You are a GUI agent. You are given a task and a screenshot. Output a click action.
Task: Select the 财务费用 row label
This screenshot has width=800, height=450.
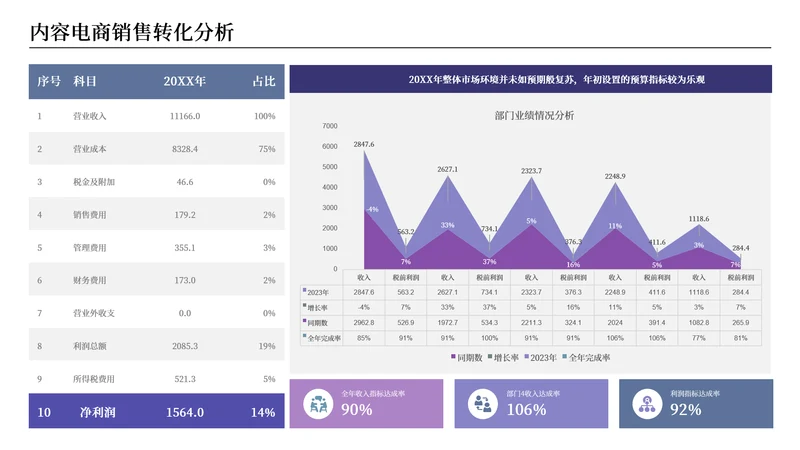click(x=89, y=280)
